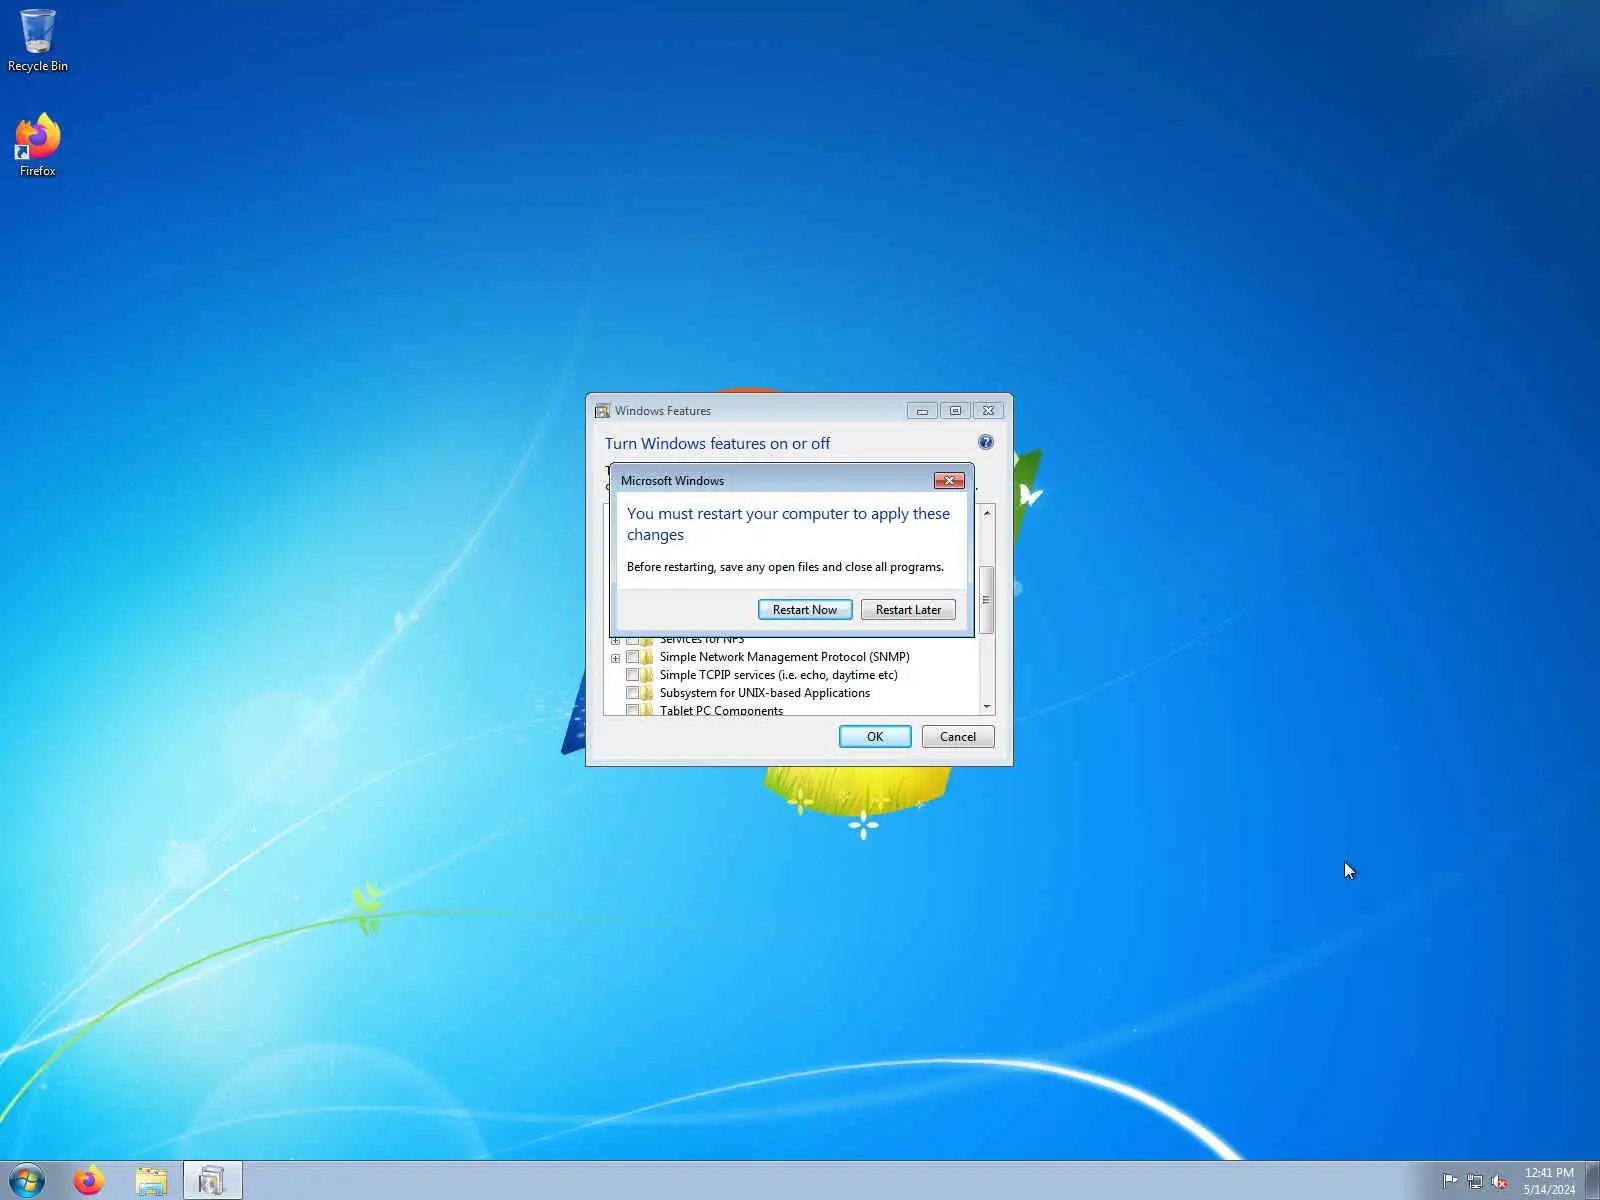Open Action Center flag icon

click(1450, 1181)
